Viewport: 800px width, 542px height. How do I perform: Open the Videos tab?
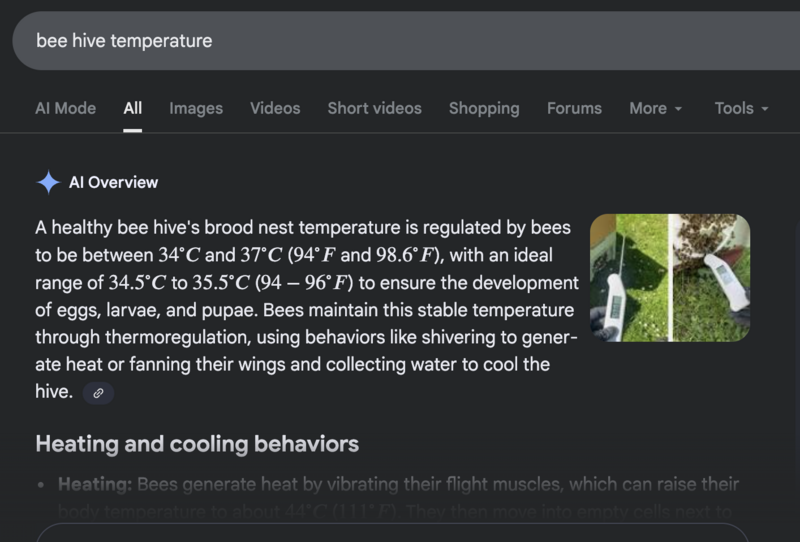[275, 108]
